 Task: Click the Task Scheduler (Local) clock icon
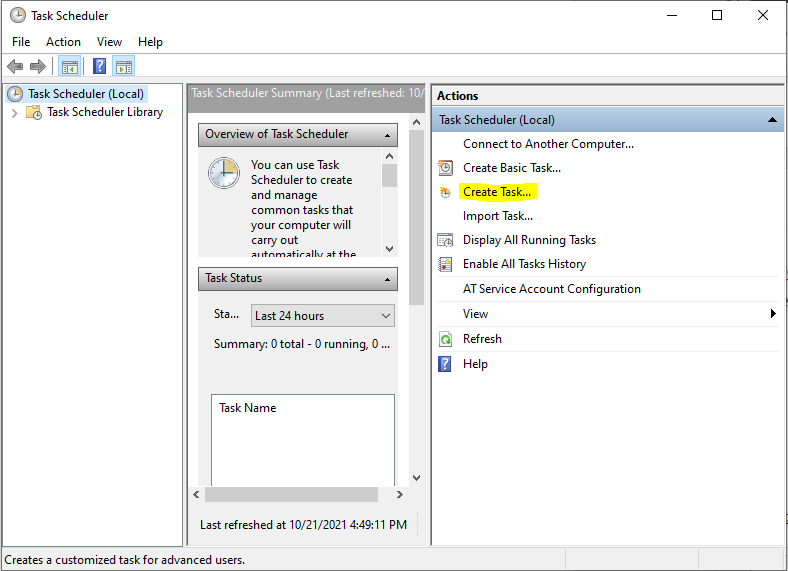15,94
